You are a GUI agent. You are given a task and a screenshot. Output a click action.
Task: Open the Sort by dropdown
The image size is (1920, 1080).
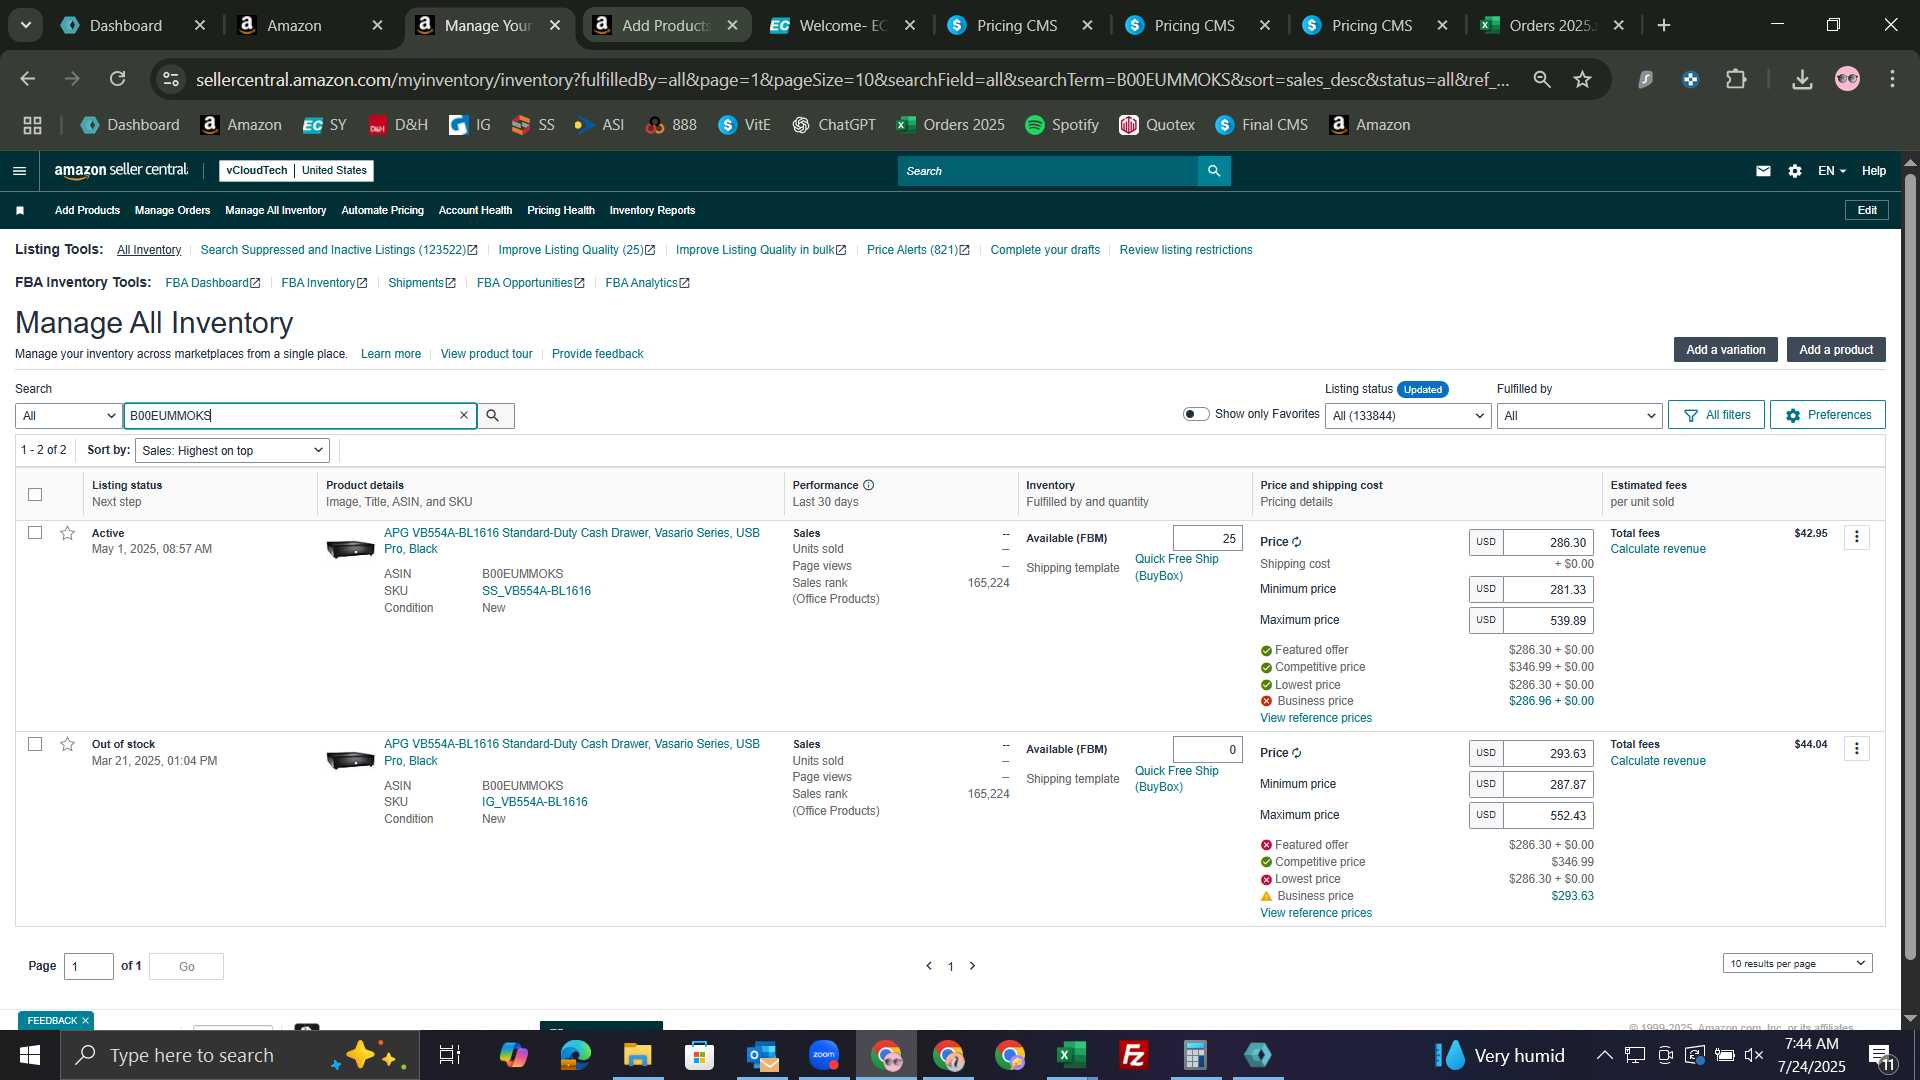tap(232, 451)
